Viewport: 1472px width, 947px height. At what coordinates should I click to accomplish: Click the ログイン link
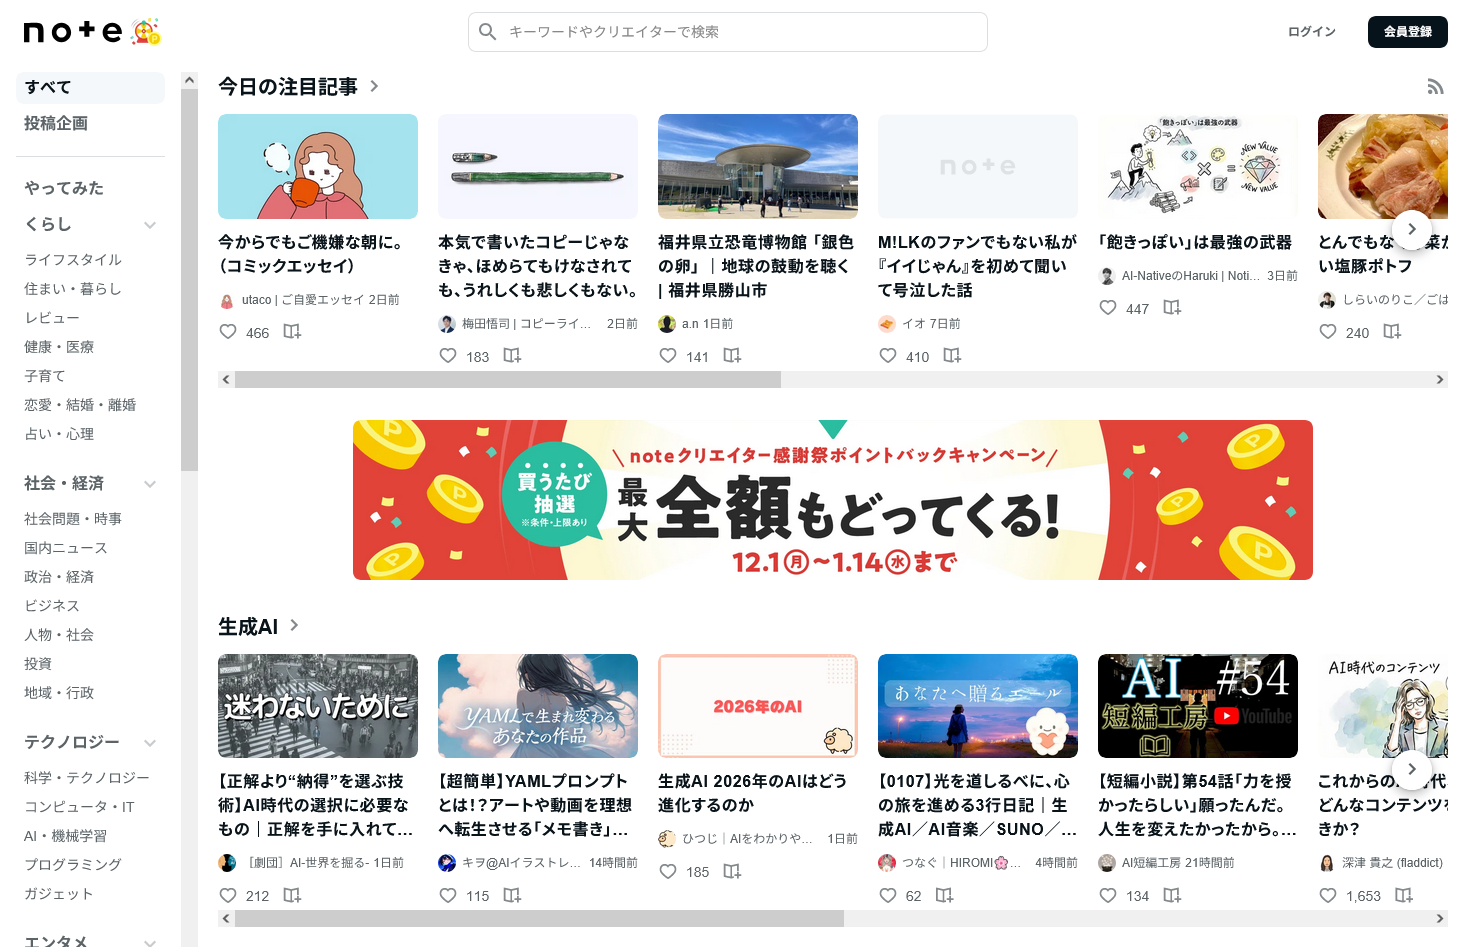1312,32
